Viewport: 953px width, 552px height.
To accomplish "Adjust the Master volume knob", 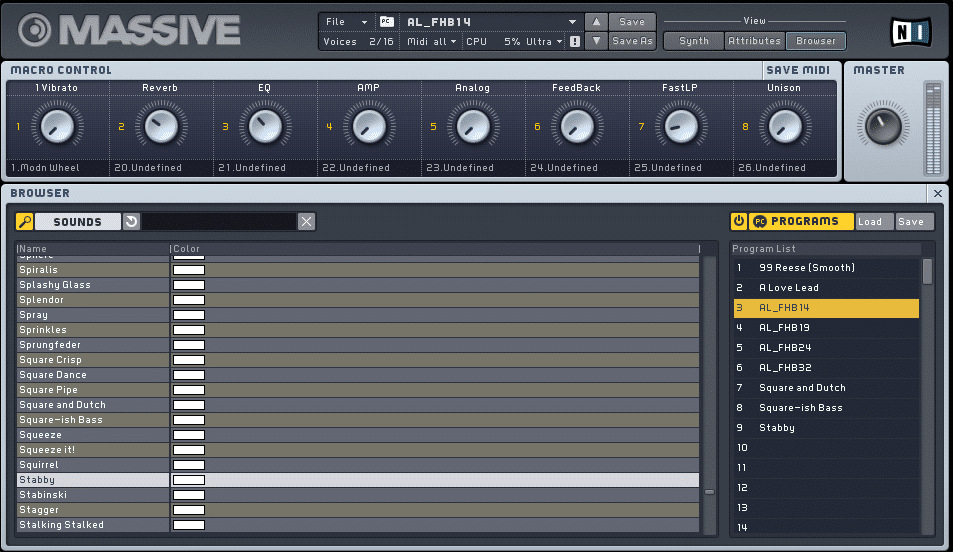I will pos(883,126).
